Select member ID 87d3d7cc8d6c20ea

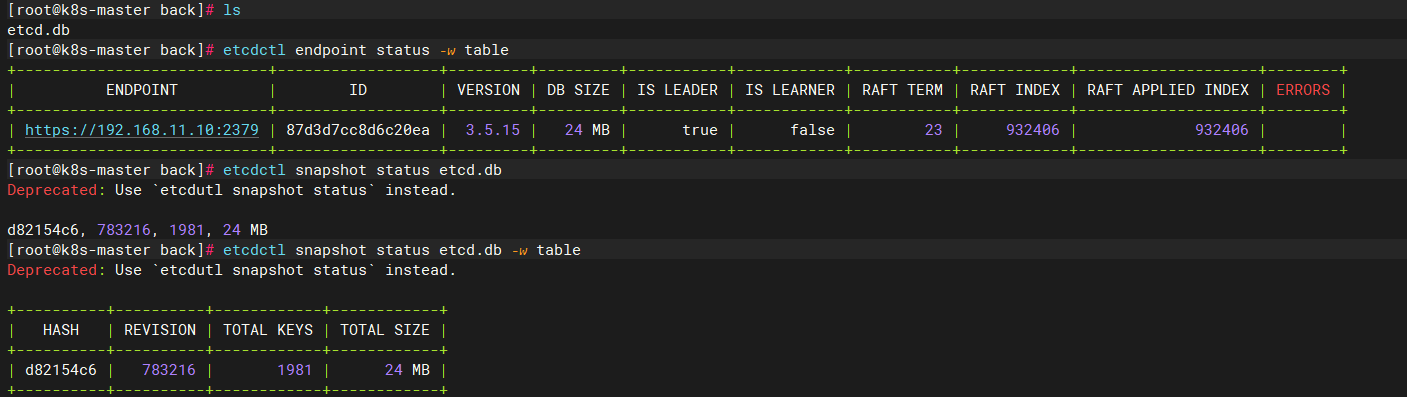(x=358, y=130)
